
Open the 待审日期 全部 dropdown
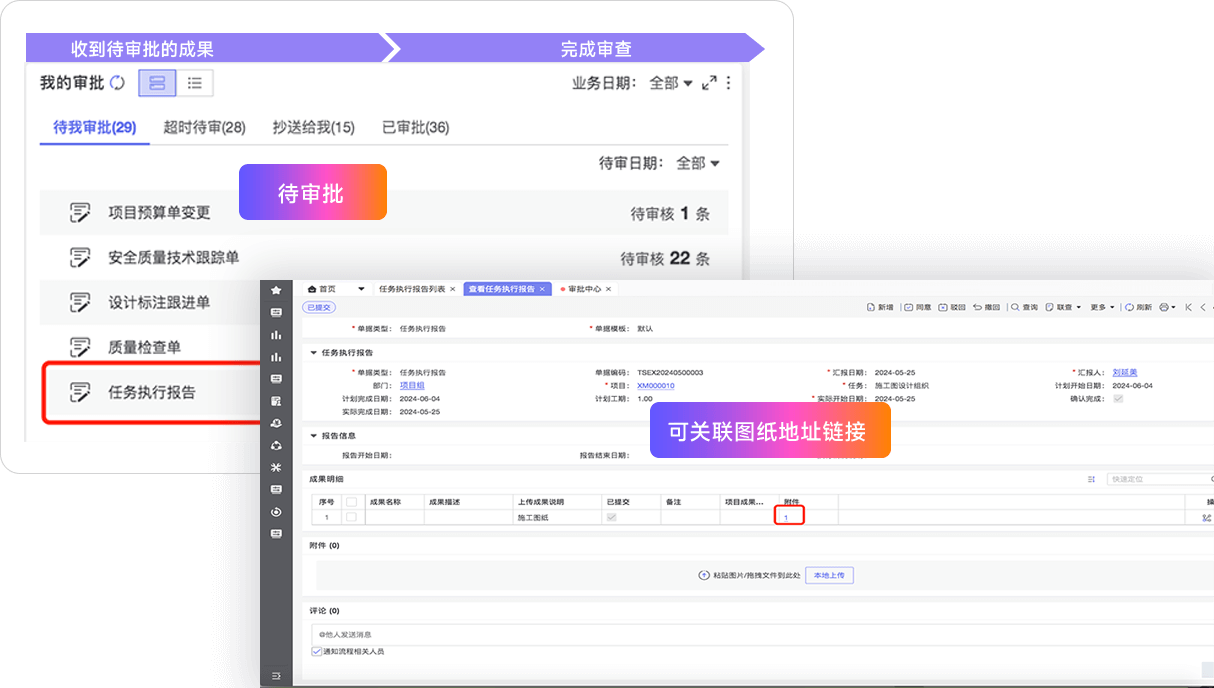click(698, 163)
